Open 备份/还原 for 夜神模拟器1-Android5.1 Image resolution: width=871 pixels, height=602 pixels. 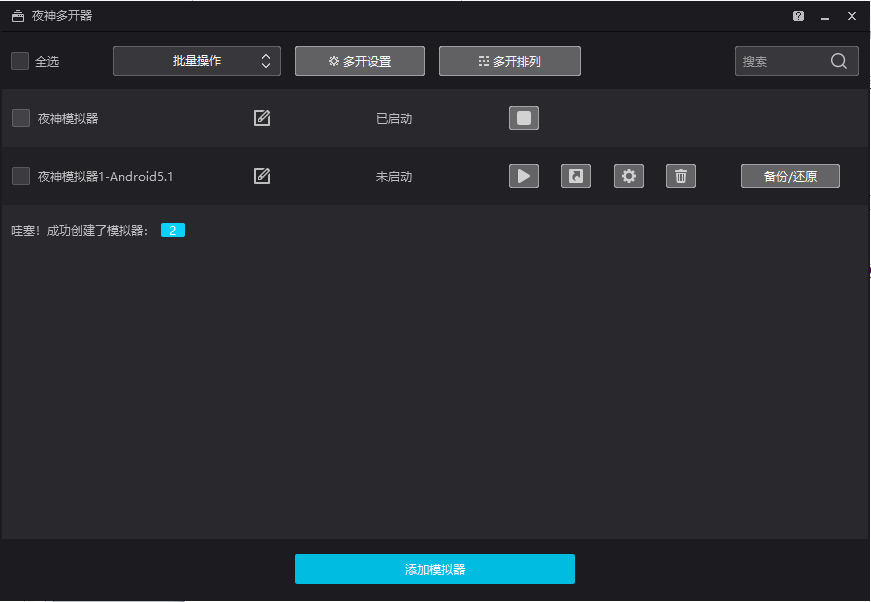coord(790,176)
